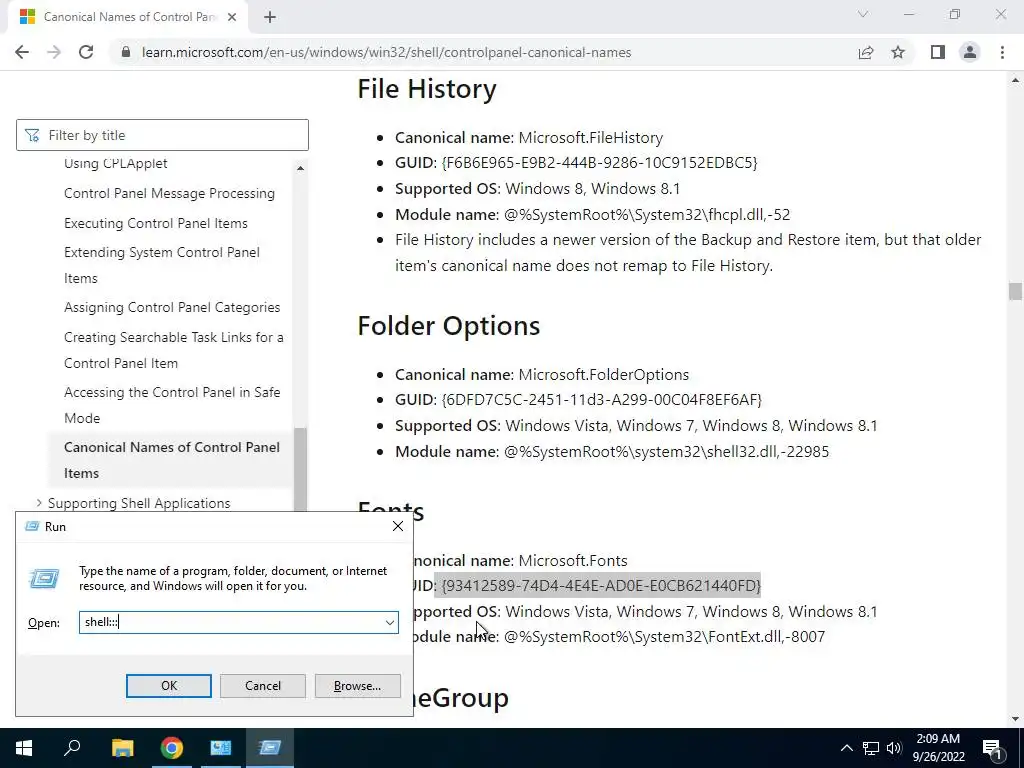The image size is (1024, 768).
Task: Bookmark page with star icon
Action: click(898, 52)
